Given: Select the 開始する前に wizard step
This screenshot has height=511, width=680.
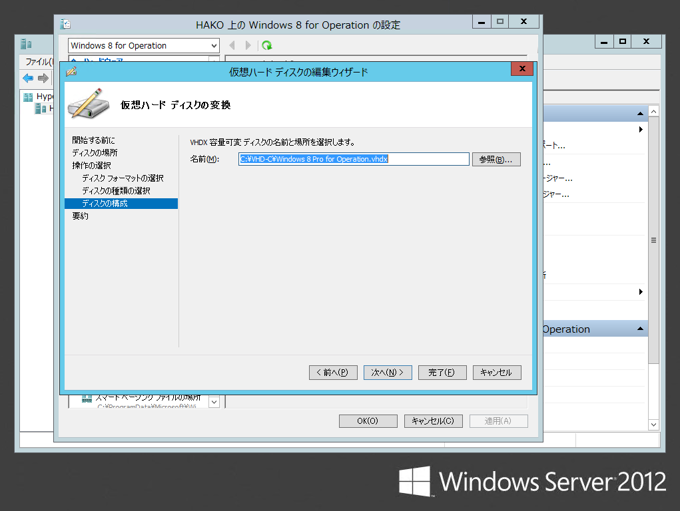Looking at the screenshot, I should (94, 140).
